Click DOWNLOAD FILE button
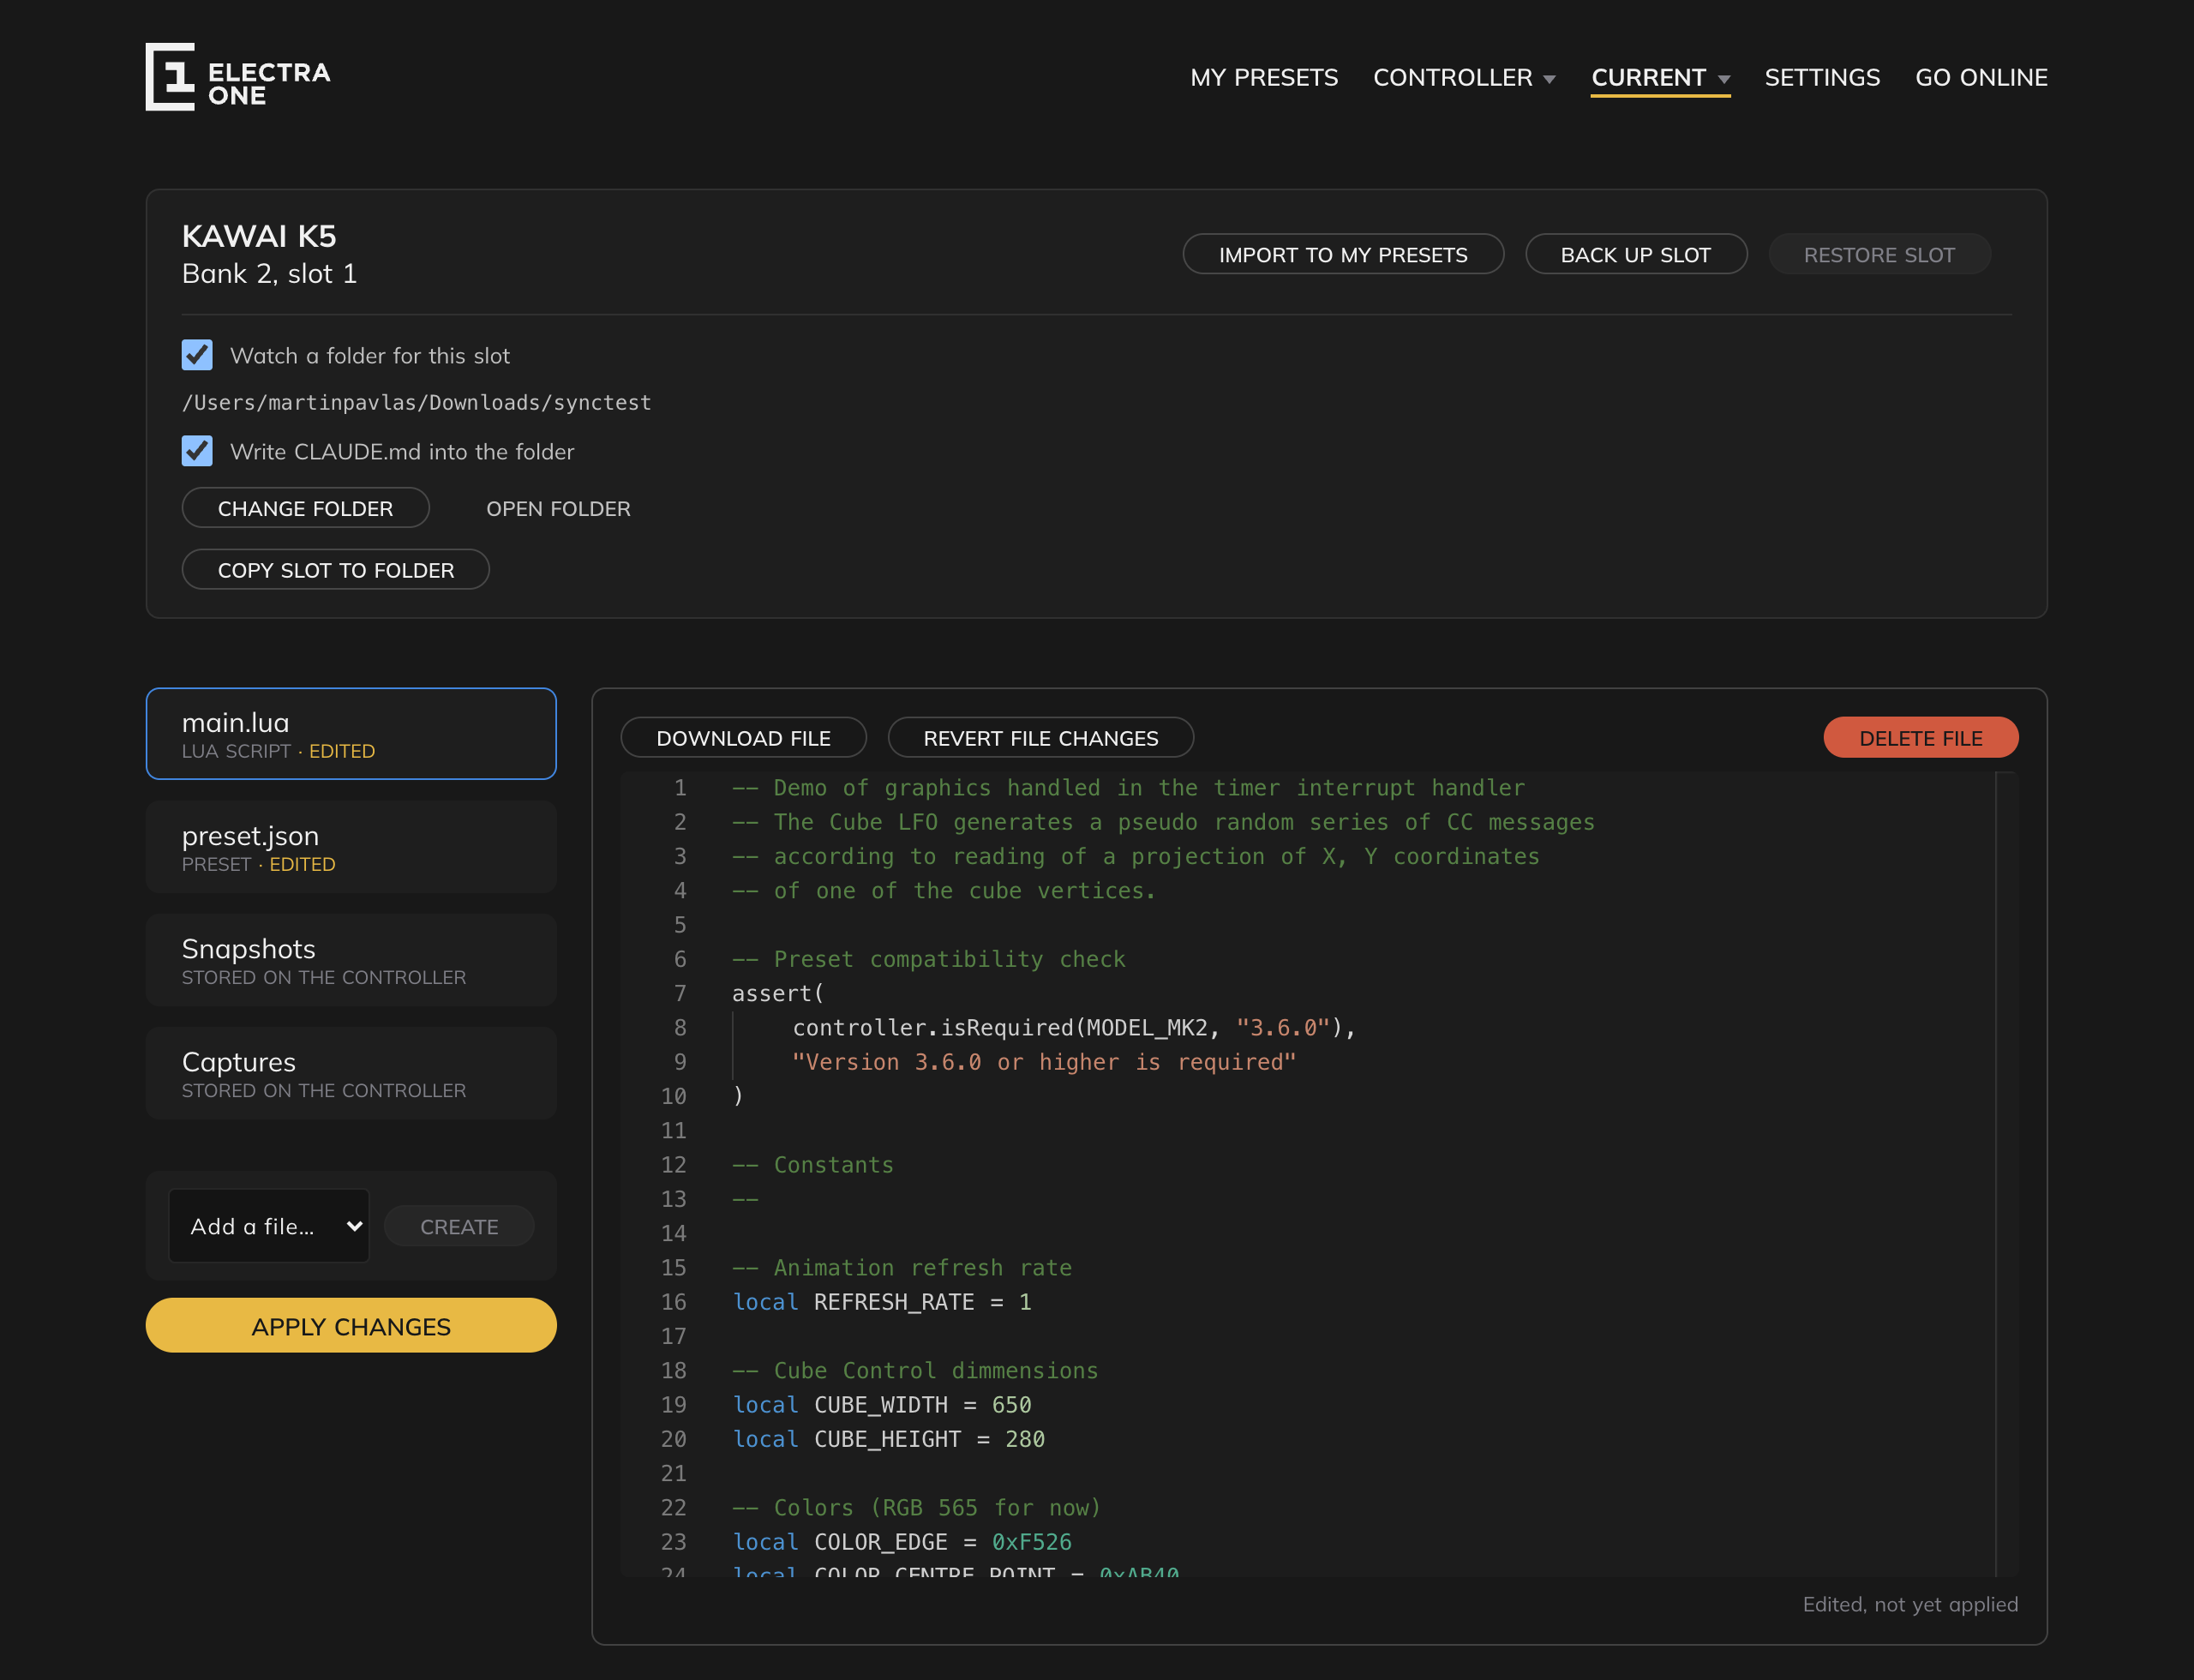 743,738
